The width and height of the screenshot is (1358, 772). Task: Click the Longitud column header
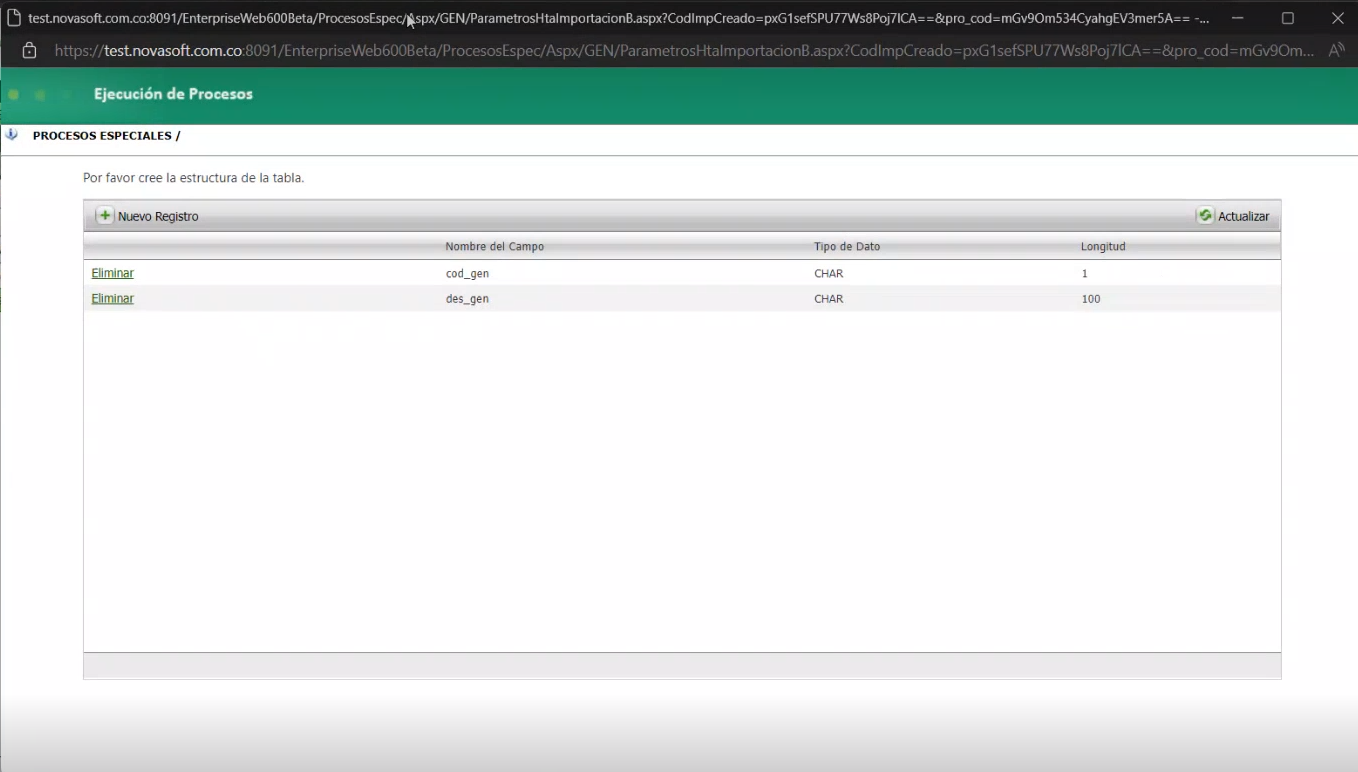tap(1103, 246)
